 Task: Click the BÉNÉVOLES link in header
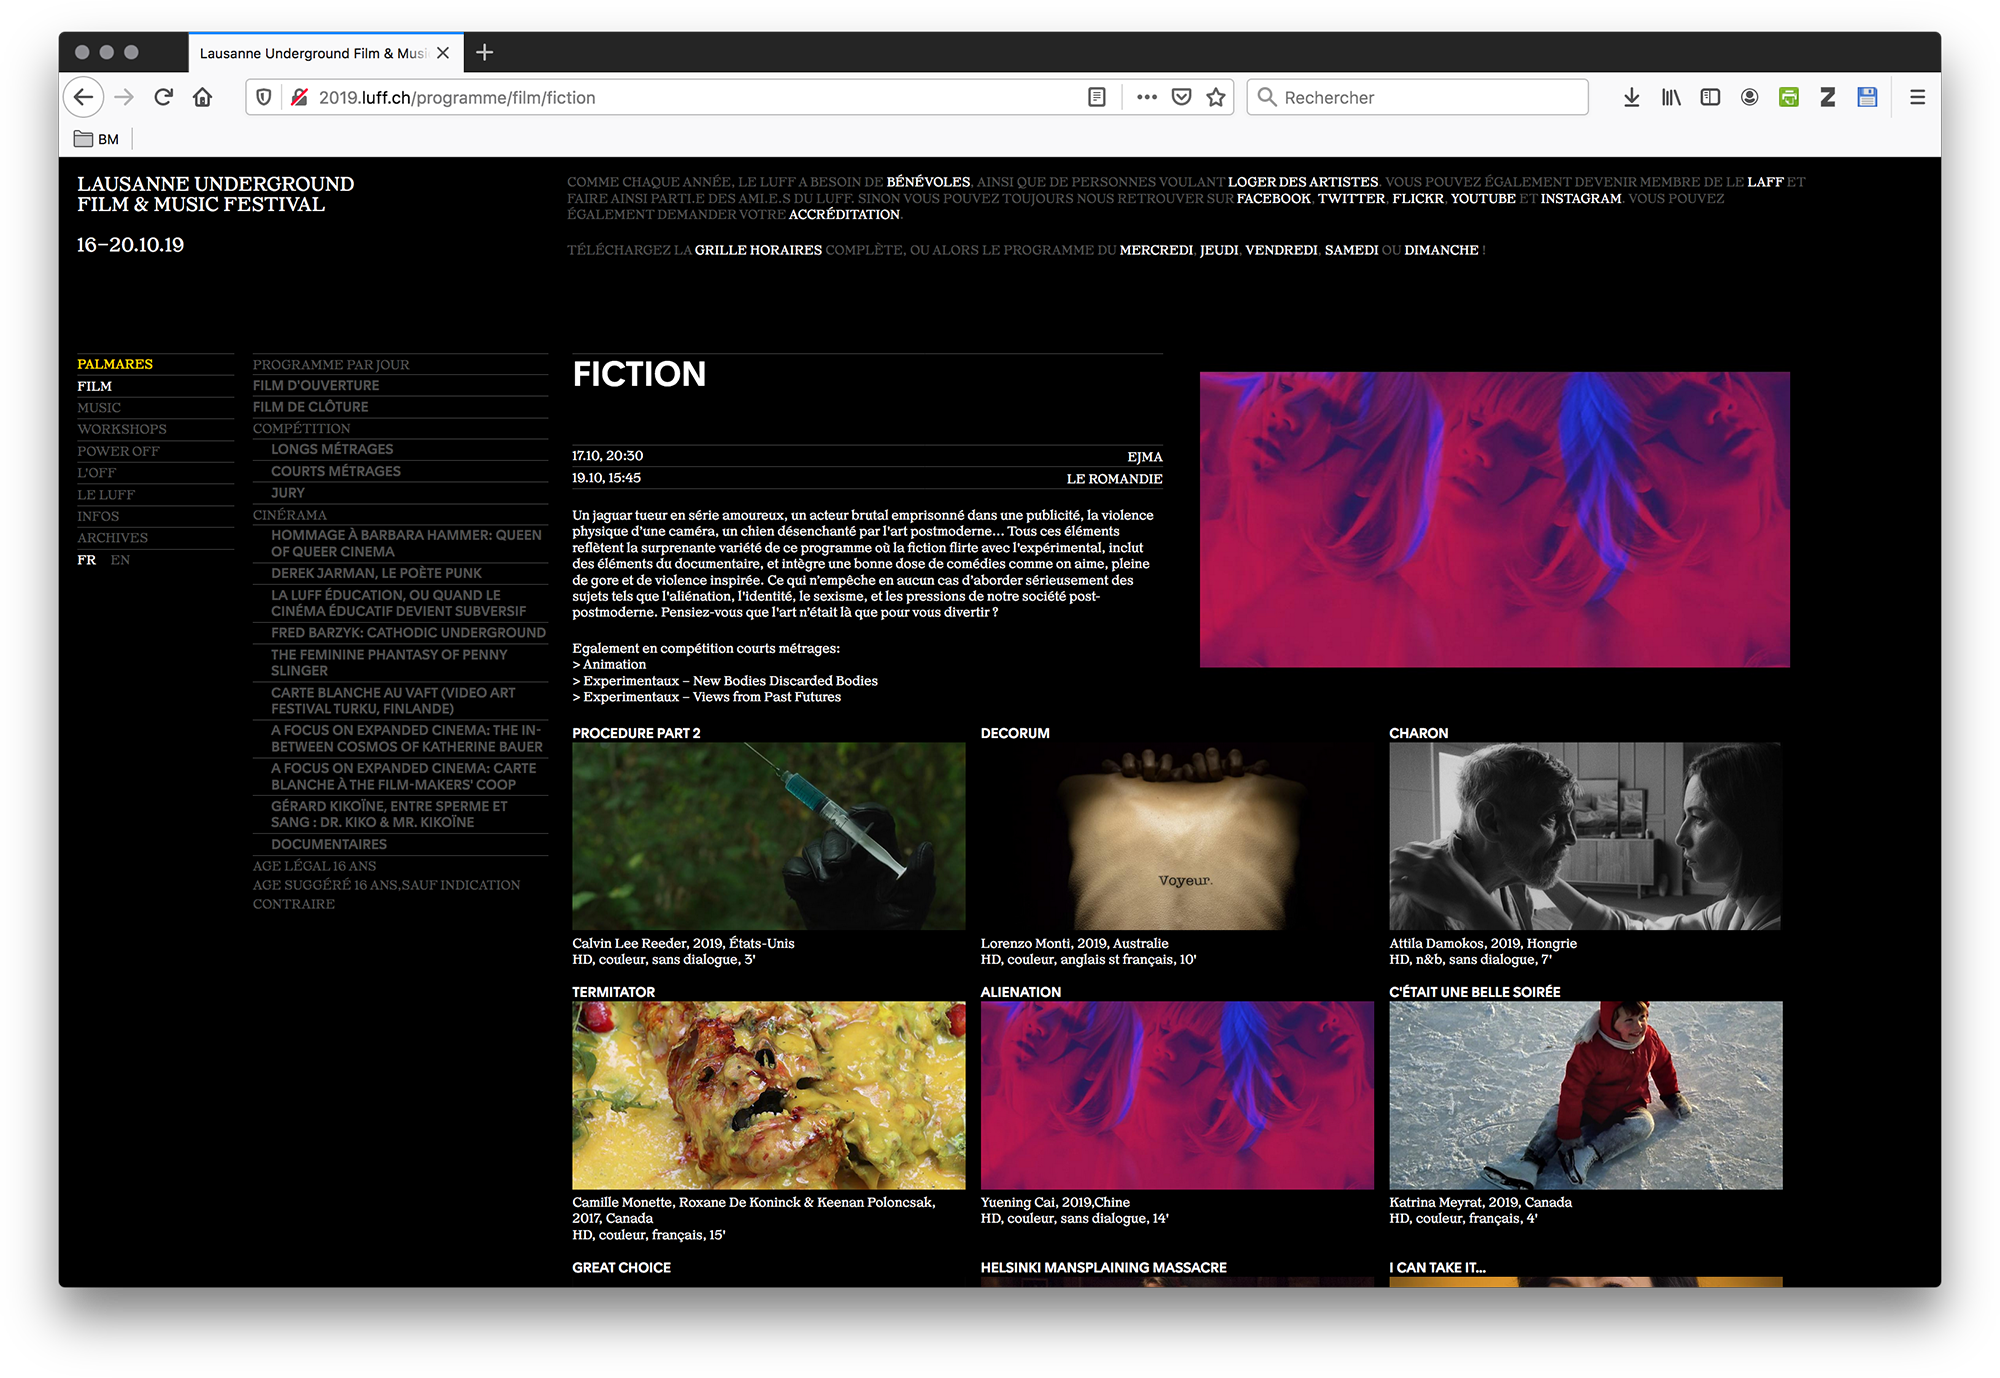(928, 182)
